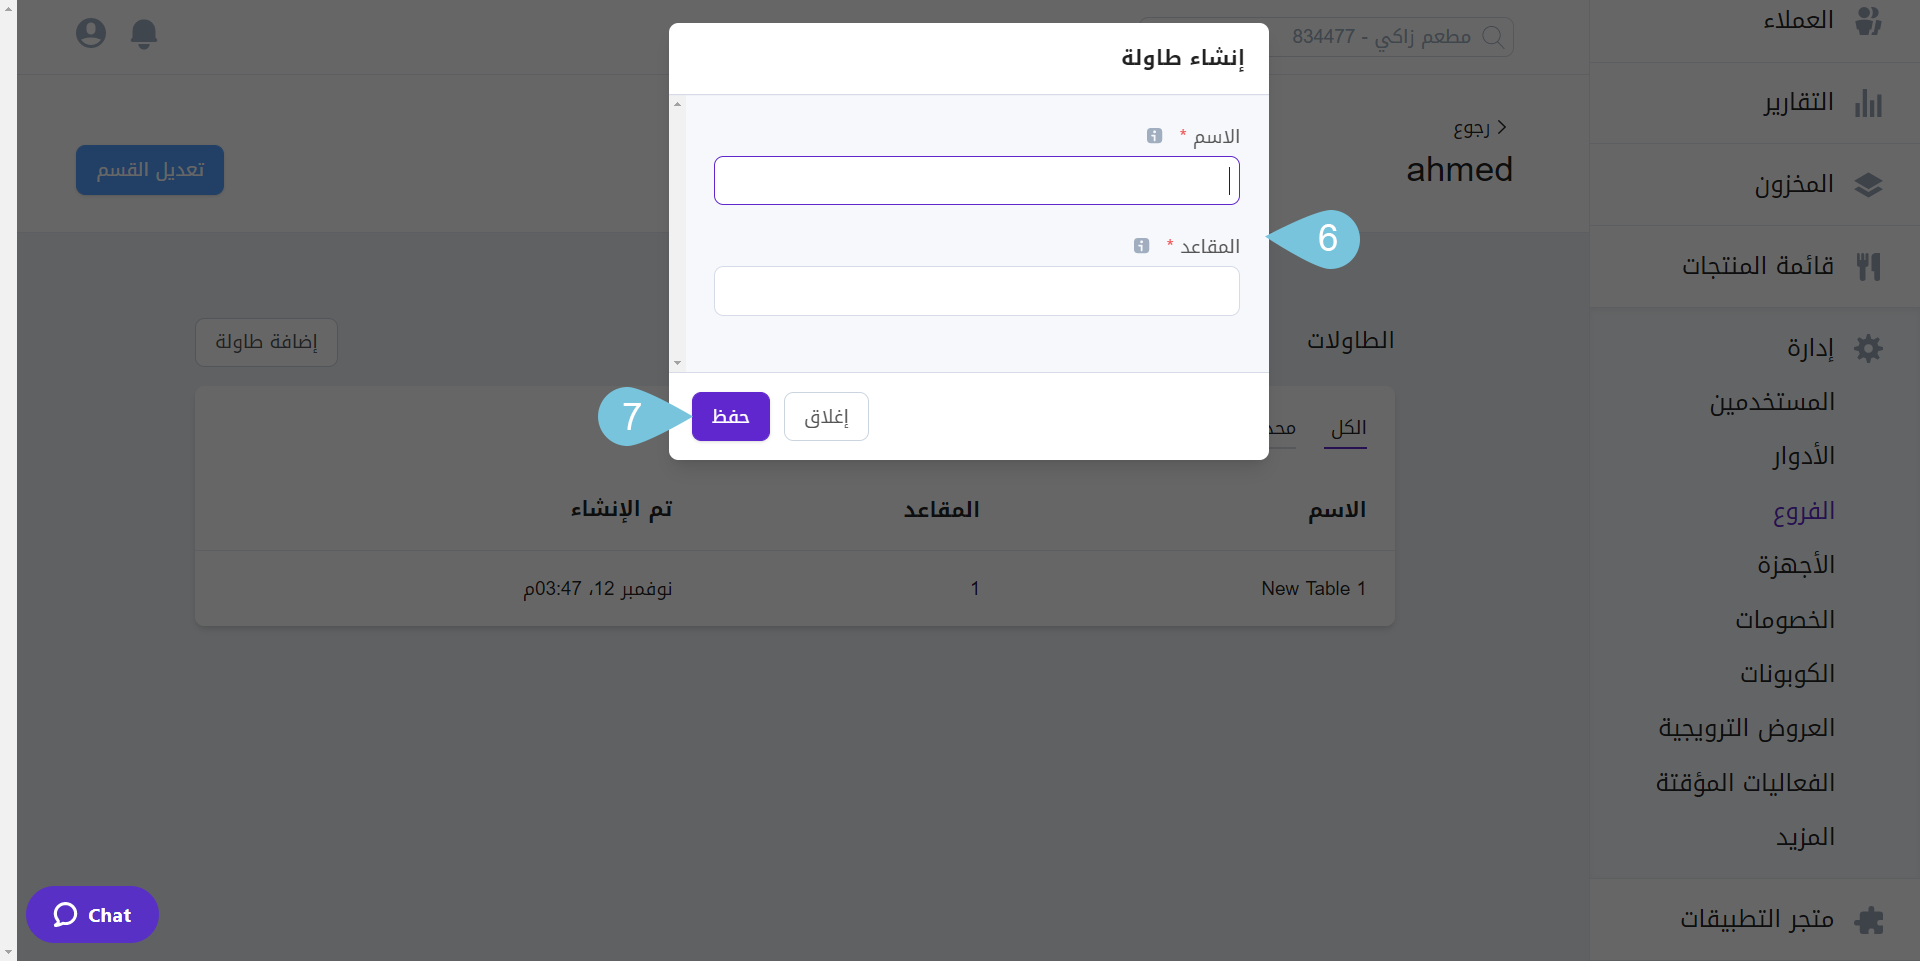Expand the رجوع back chevron

[x=1503, y=127]
